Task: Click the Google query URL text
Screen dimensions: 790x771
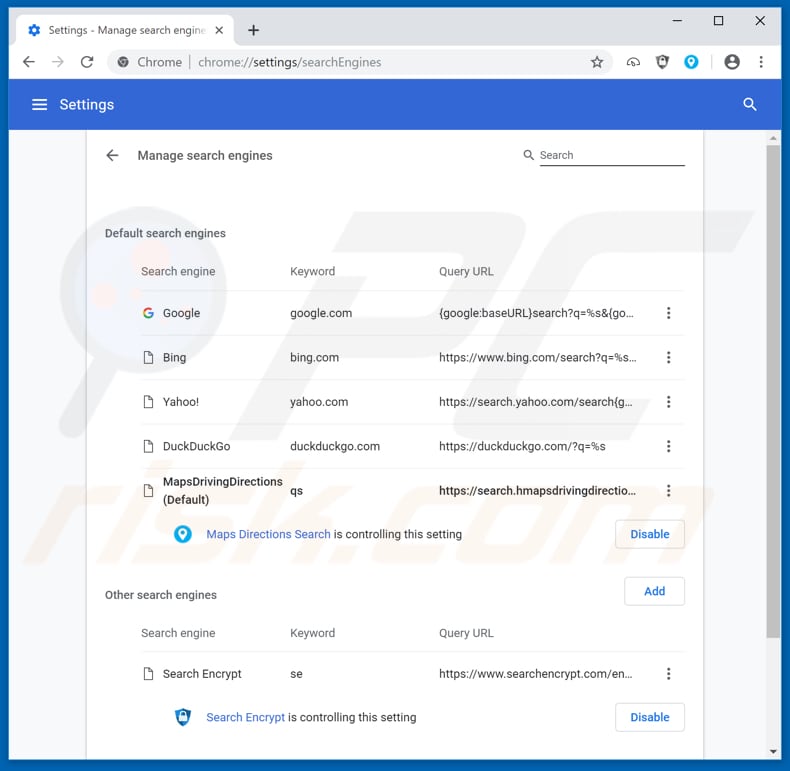Action: [537, 313]
